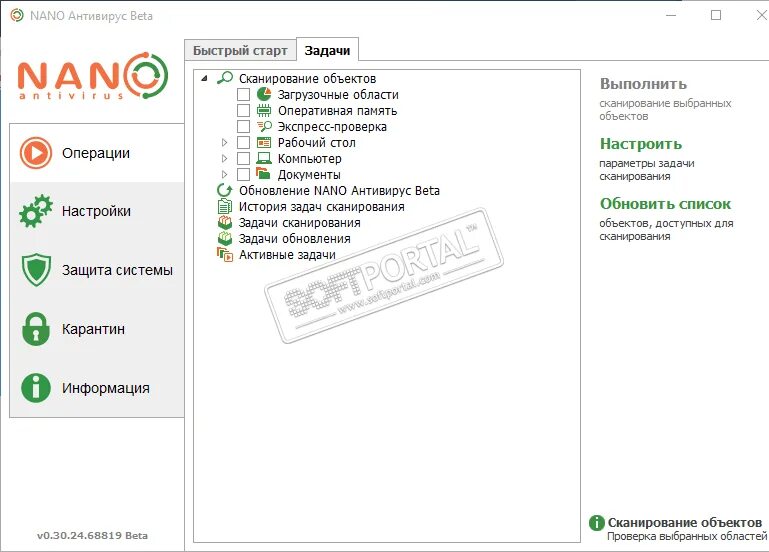Click the Экспресс-проверка search icon
This screenshot has width=769, height=552.
click(x=264, y=126)
